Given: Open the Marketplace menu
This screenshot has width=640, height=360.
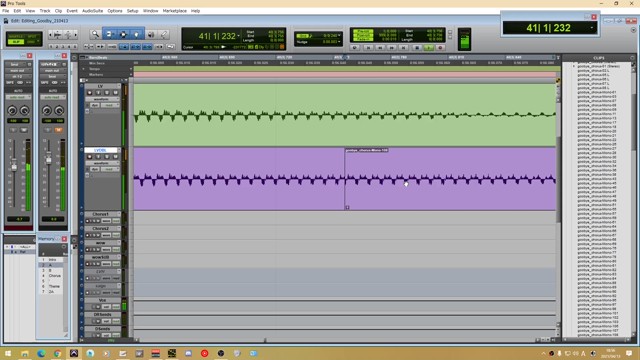Looking at the screenshot, I should 175,11.
